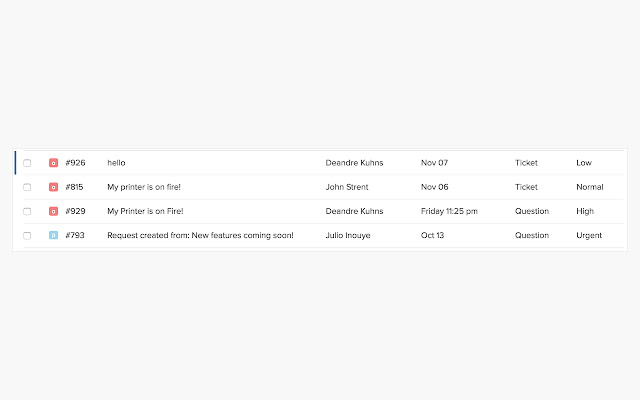640x400 pixels.
Task: Click the red open-status icon for ticket #815
Action: 53,187
